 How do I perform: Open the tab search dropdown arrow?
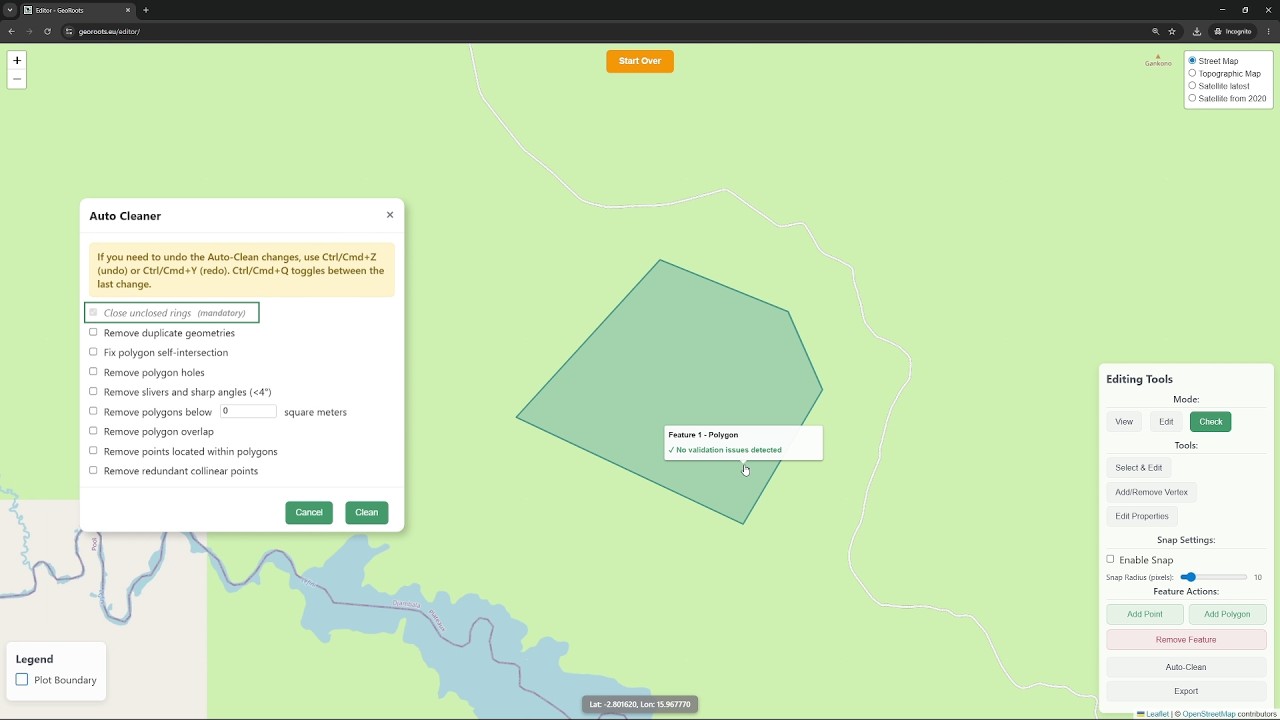(10, 10)
